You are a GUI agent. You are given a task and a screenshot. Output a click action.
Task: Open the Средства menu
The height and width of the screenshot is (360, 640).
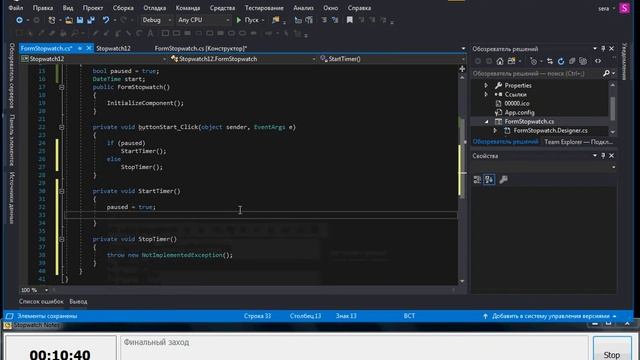click(222, 8)
